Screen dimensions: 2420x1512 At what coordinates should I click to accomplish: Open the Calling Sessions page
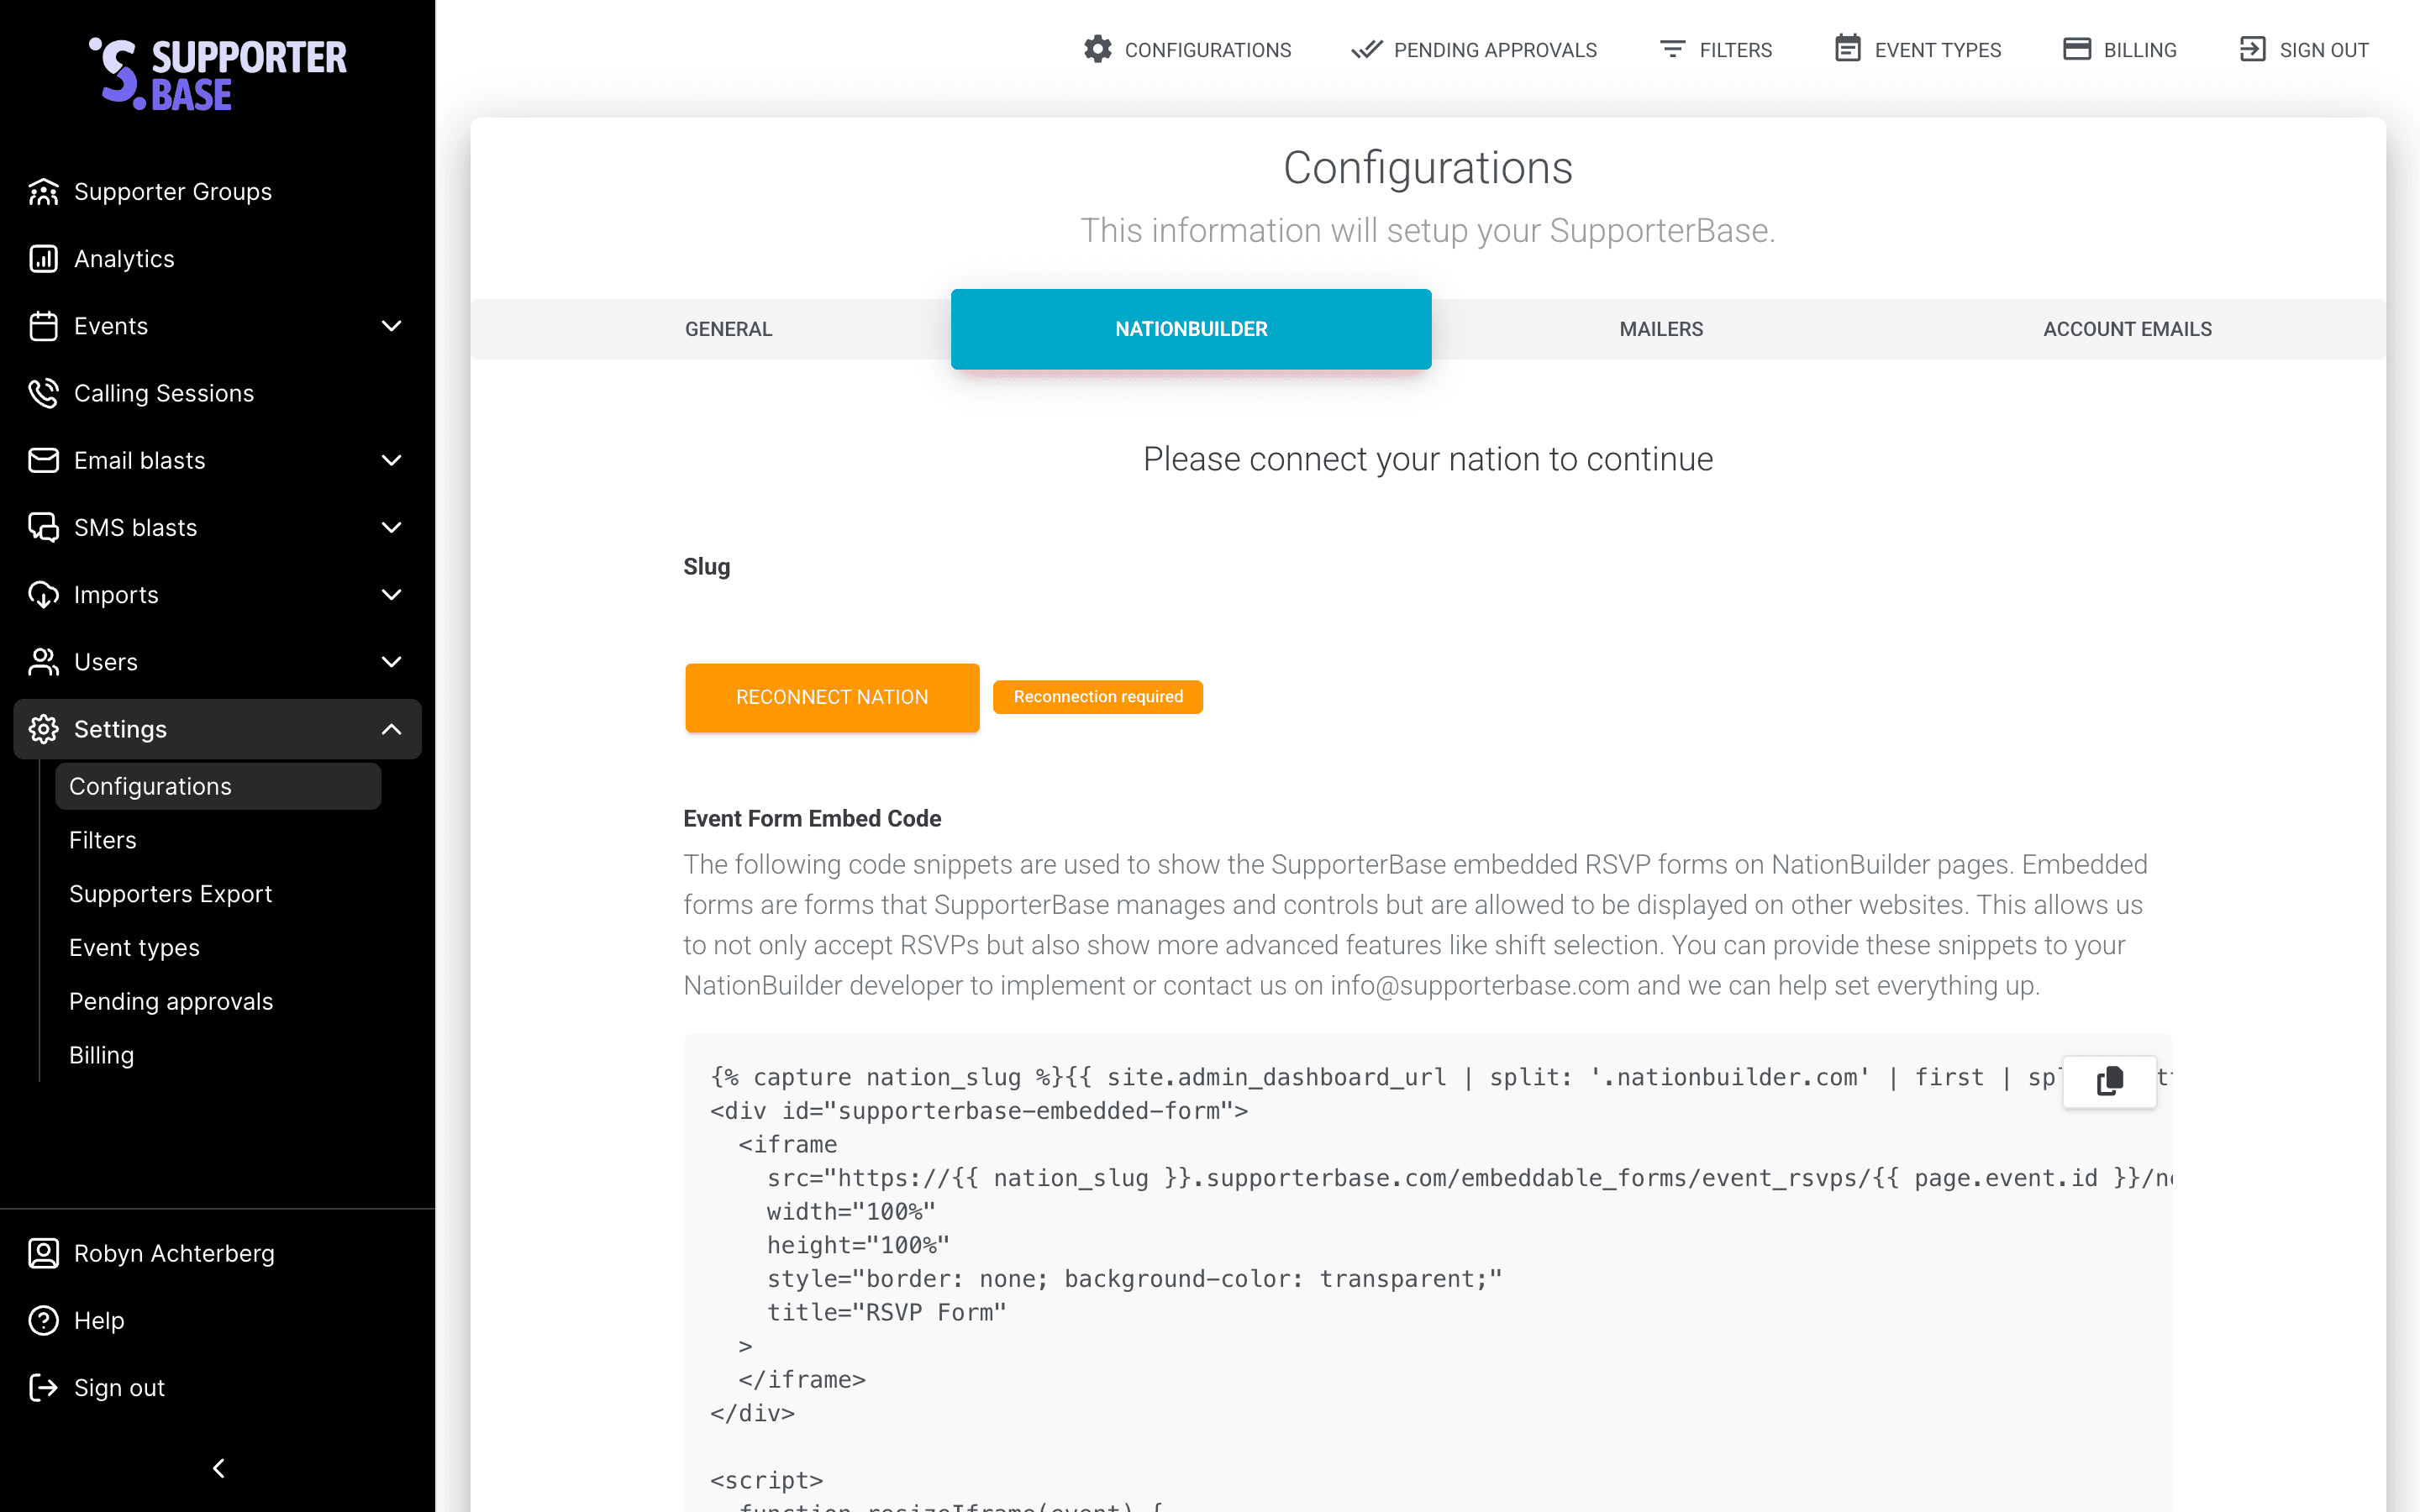[164, 393]
